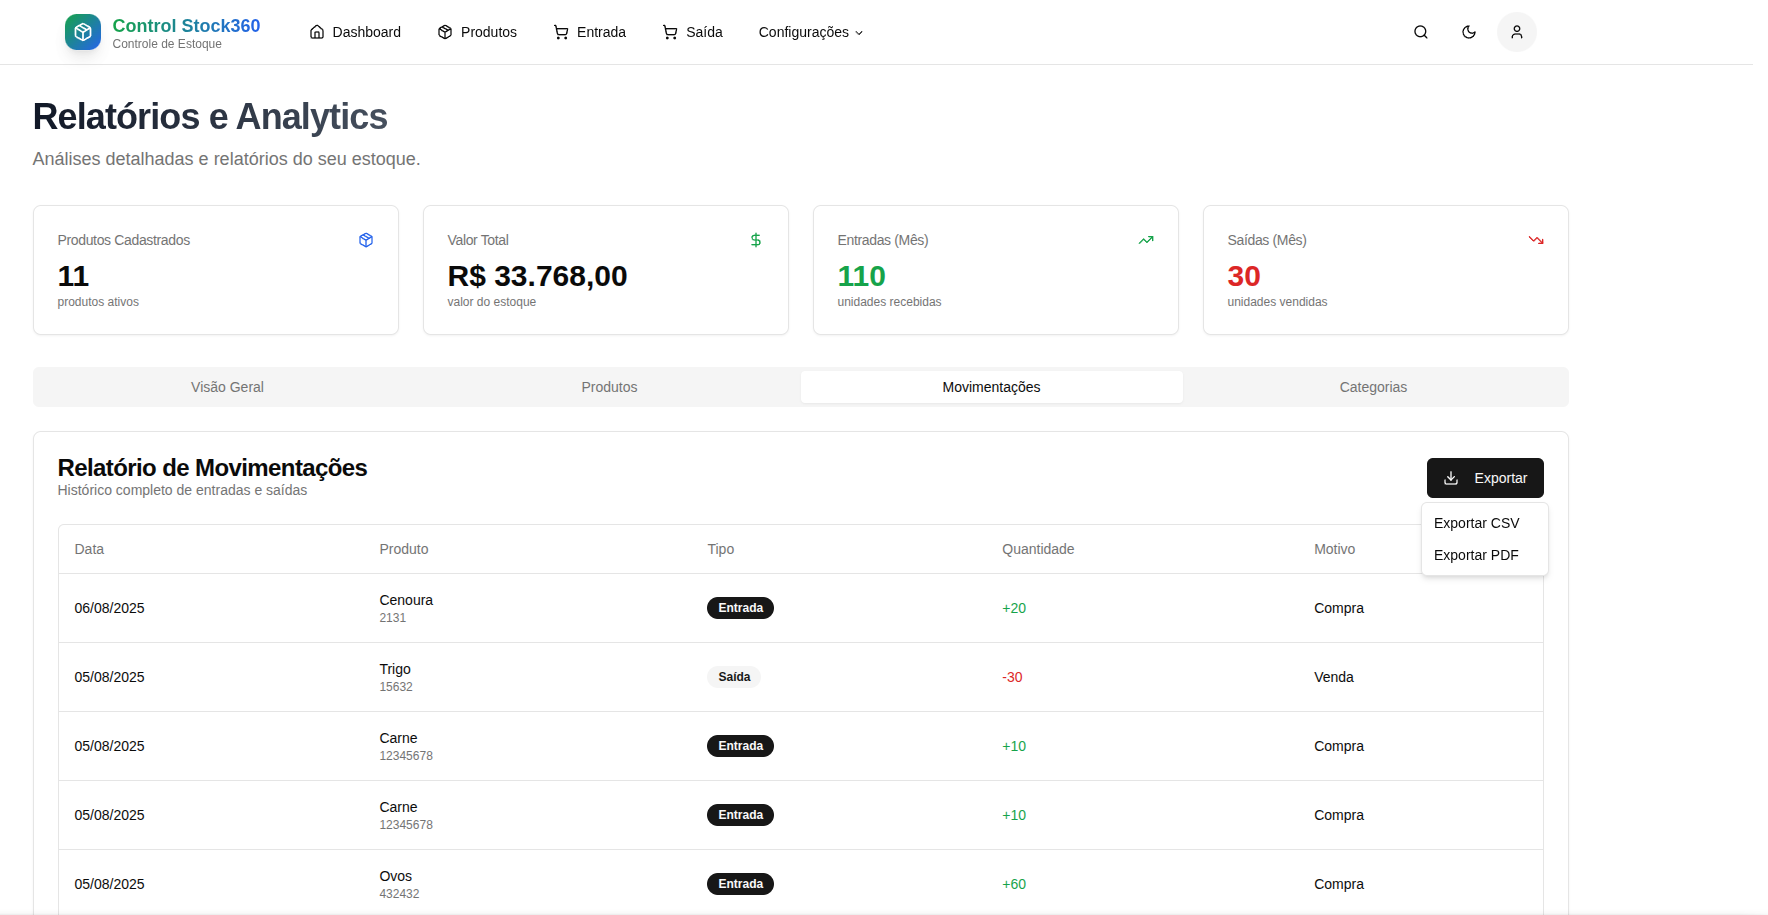
Task: Click the upward trend icon on Entradas card
Action: click(x=1146, y=240)
